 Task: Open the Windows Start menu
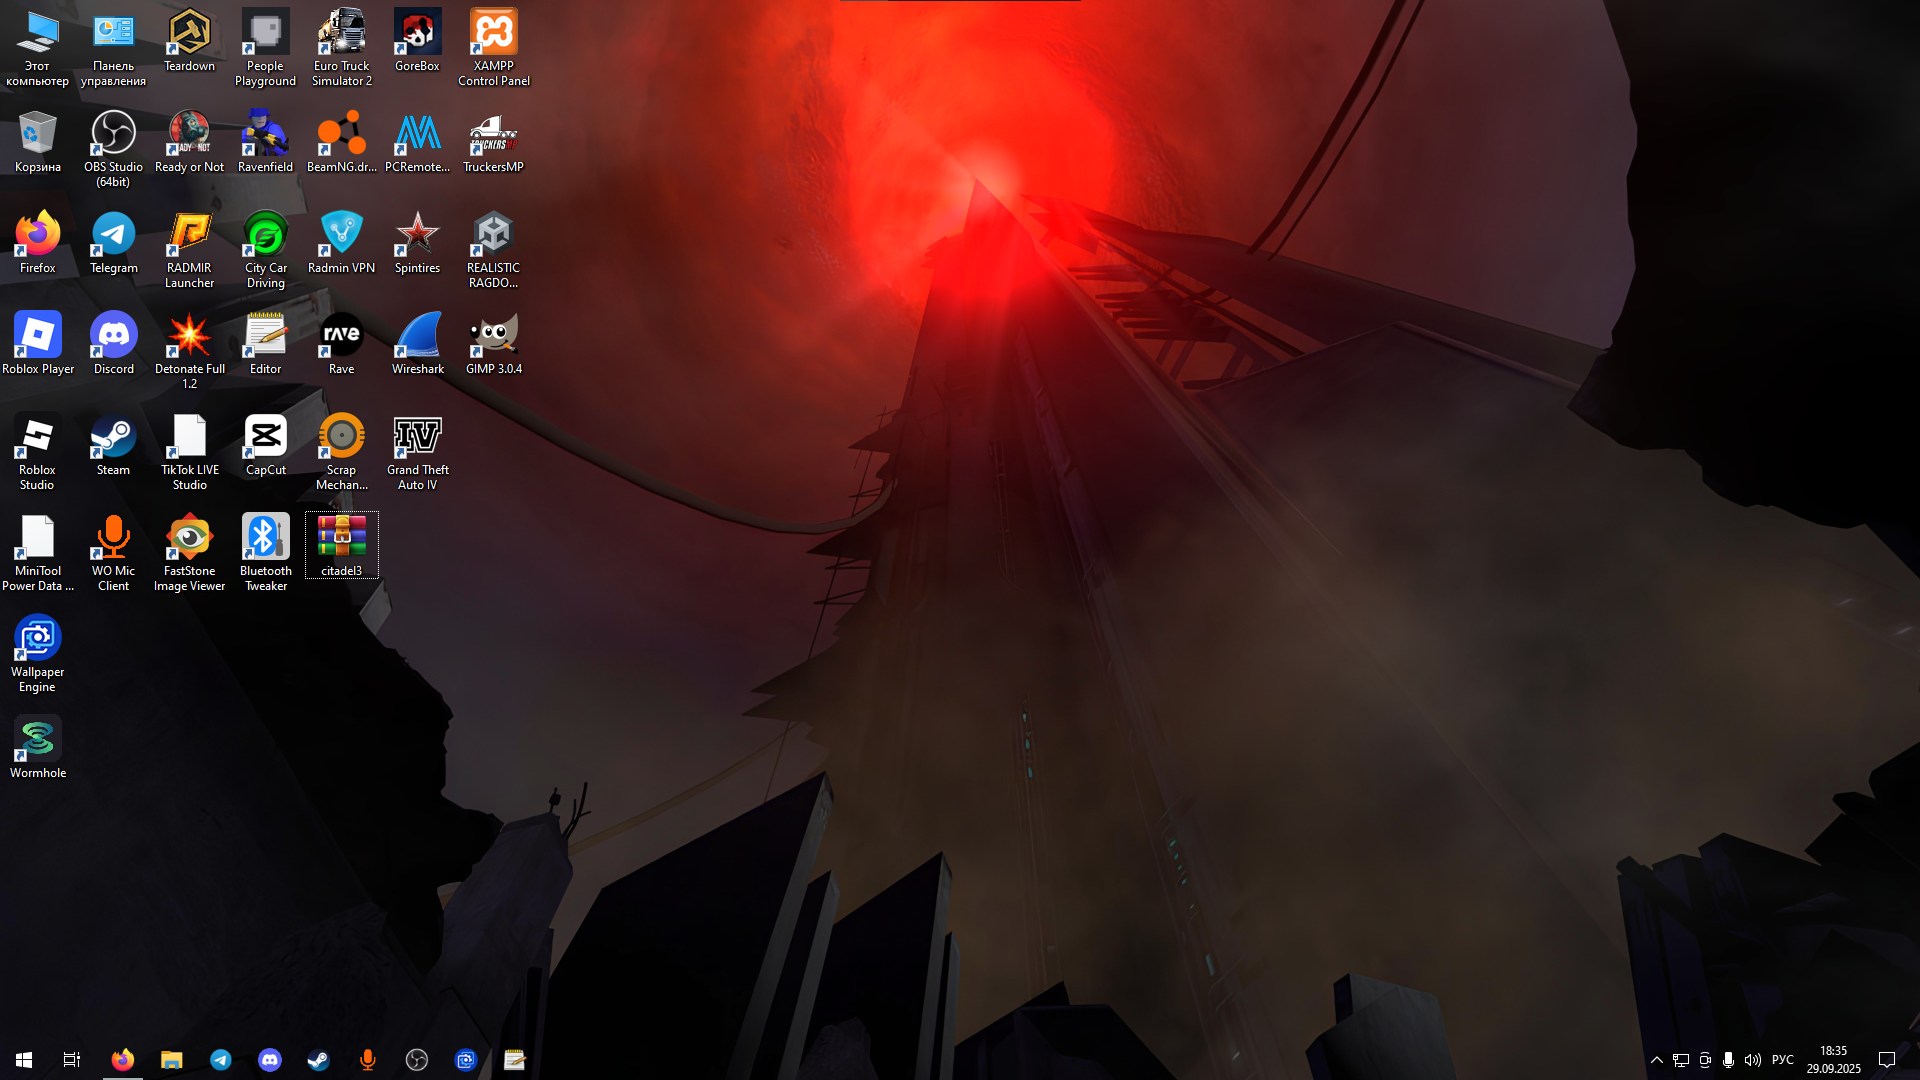click(24, 1060)
